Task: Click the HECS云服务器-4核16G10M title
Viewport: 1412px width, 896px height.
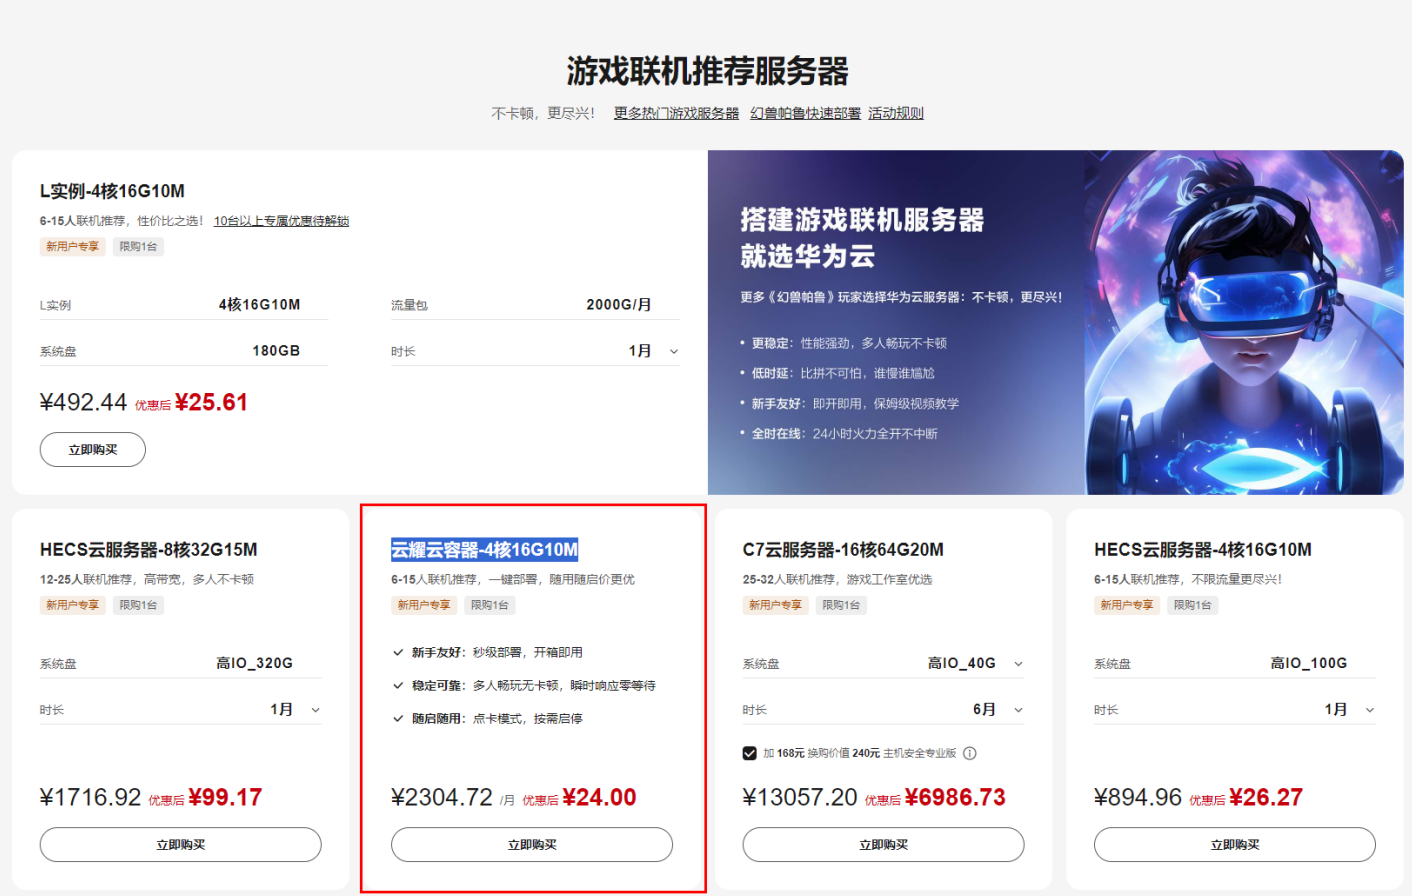Action: coord(1203,550)
